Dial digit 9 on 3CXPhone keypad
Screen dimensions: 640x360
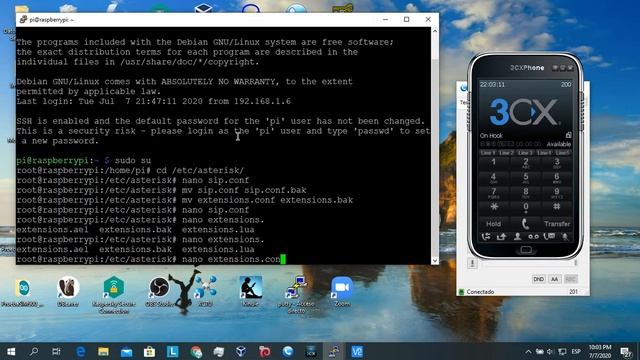point(557,192)
